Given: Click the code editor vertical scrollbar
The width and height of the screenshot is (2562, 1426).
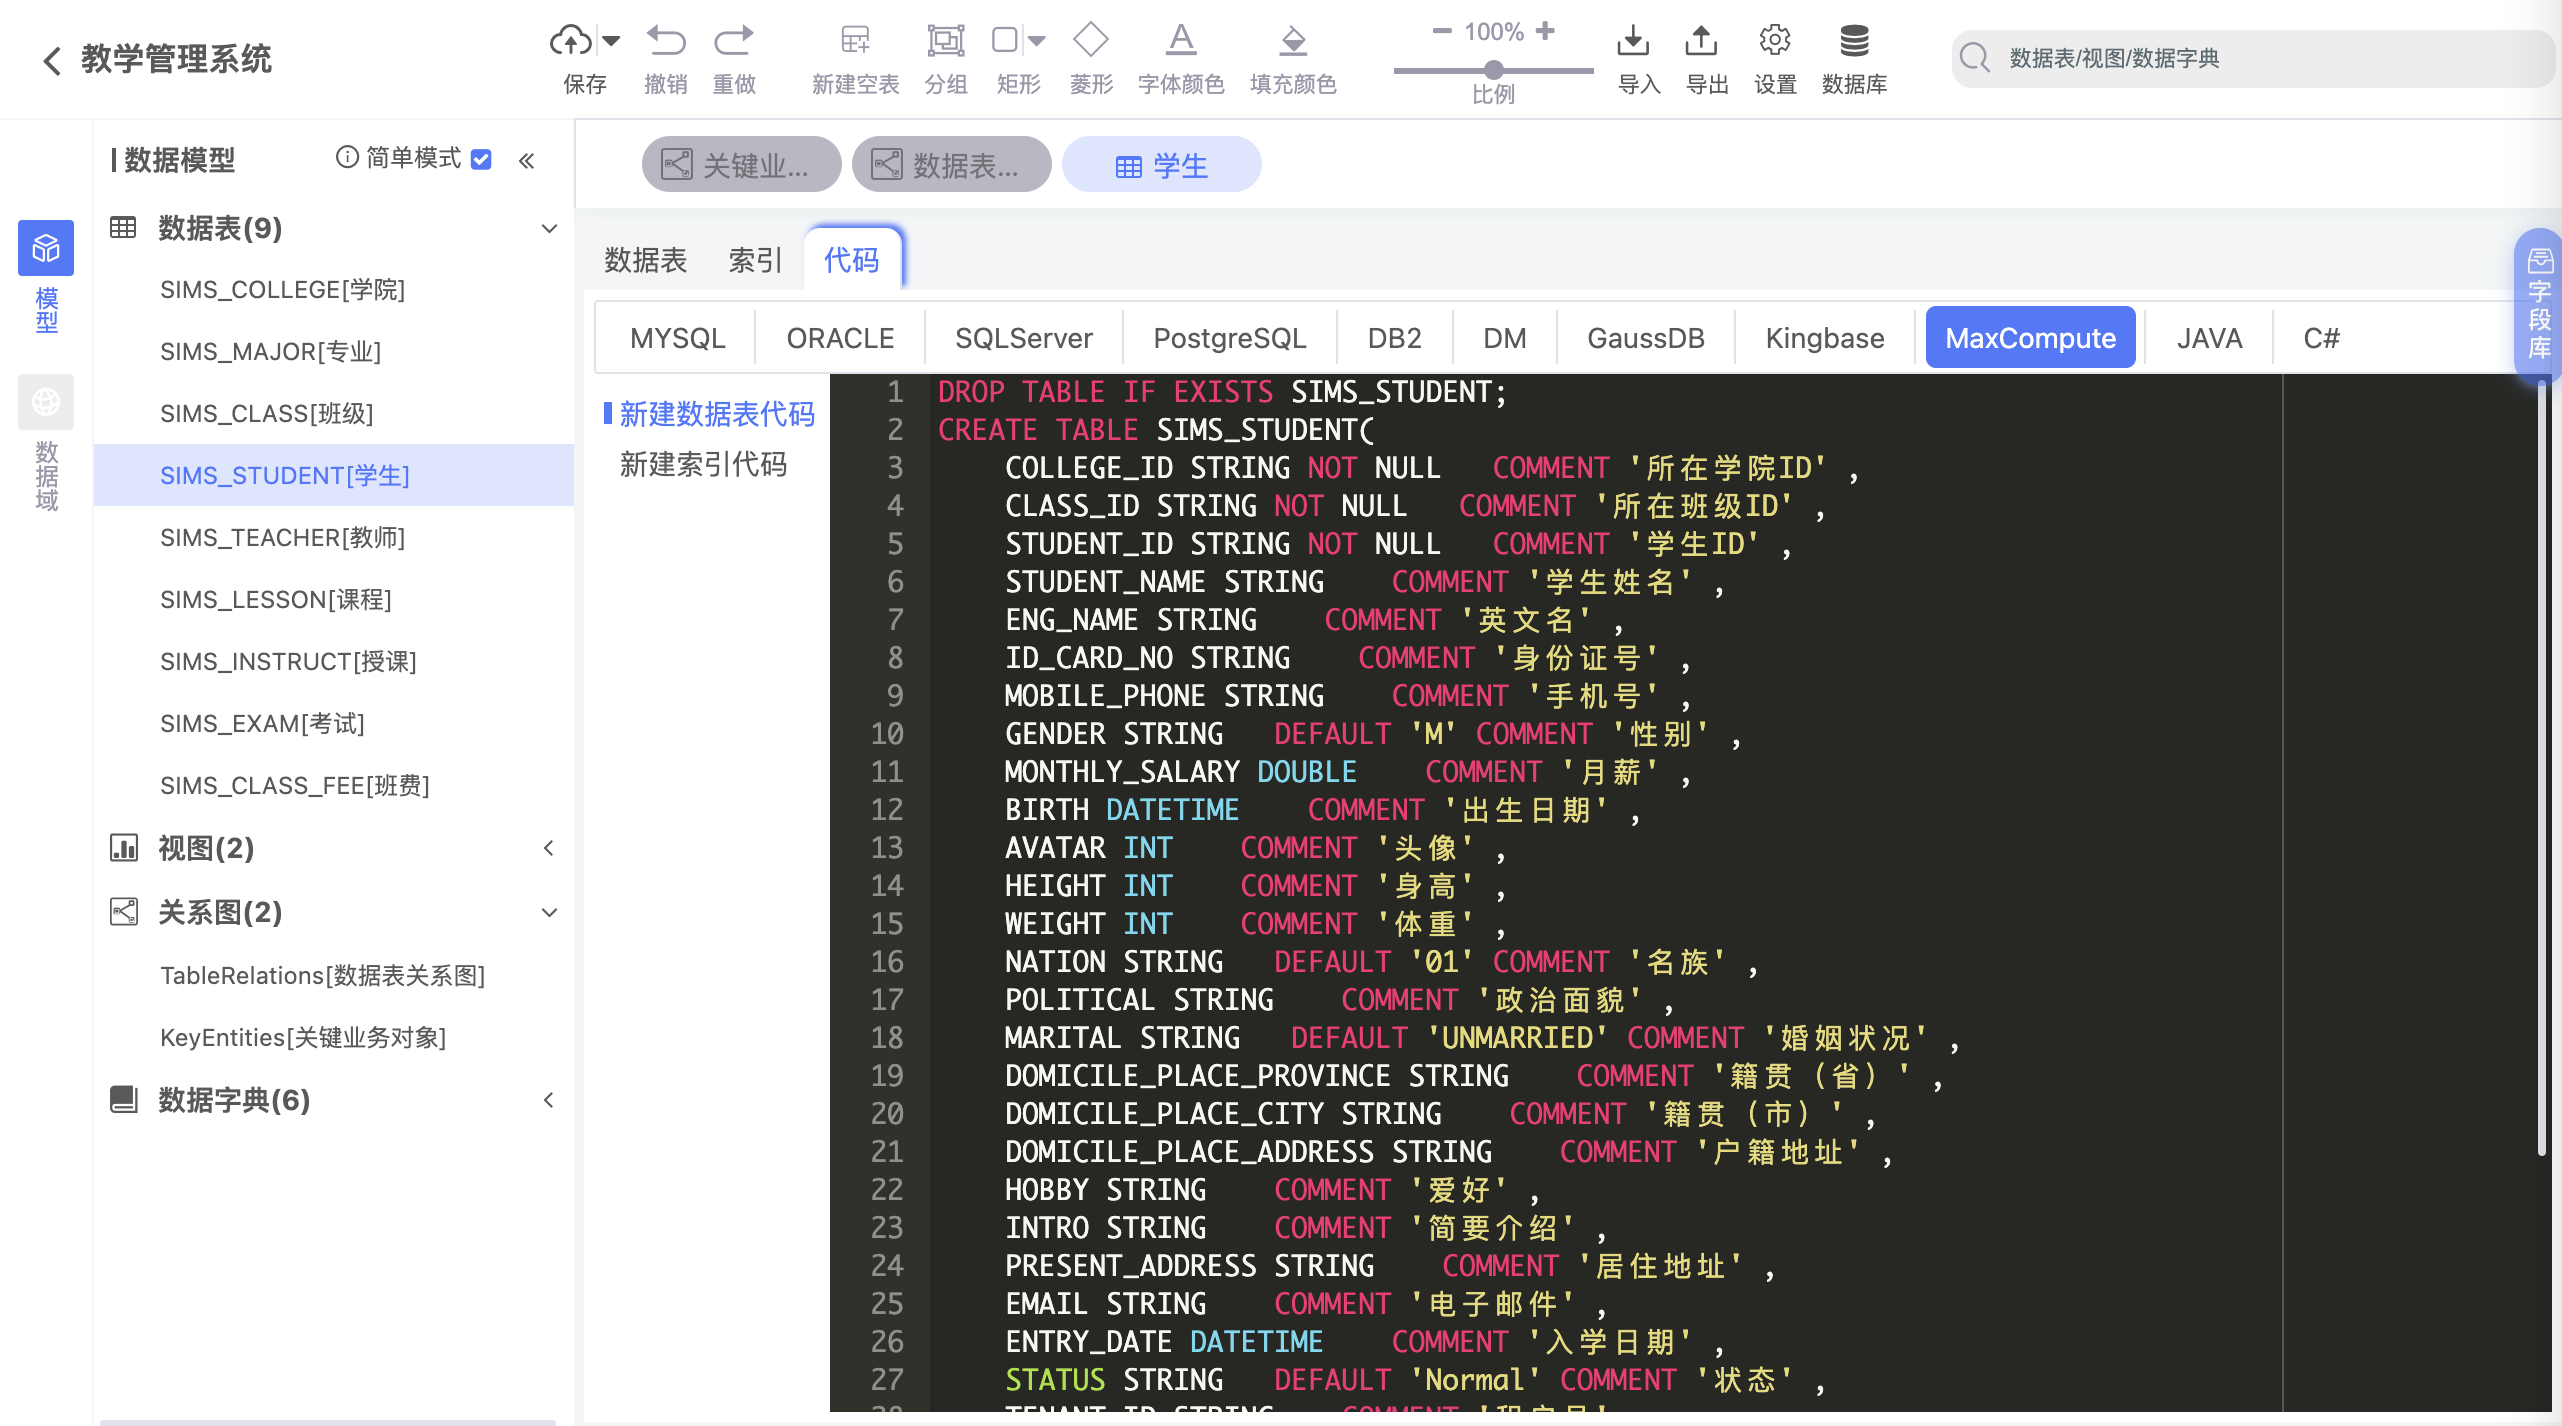Looking at the screenshot, I should coord(2542,770).
